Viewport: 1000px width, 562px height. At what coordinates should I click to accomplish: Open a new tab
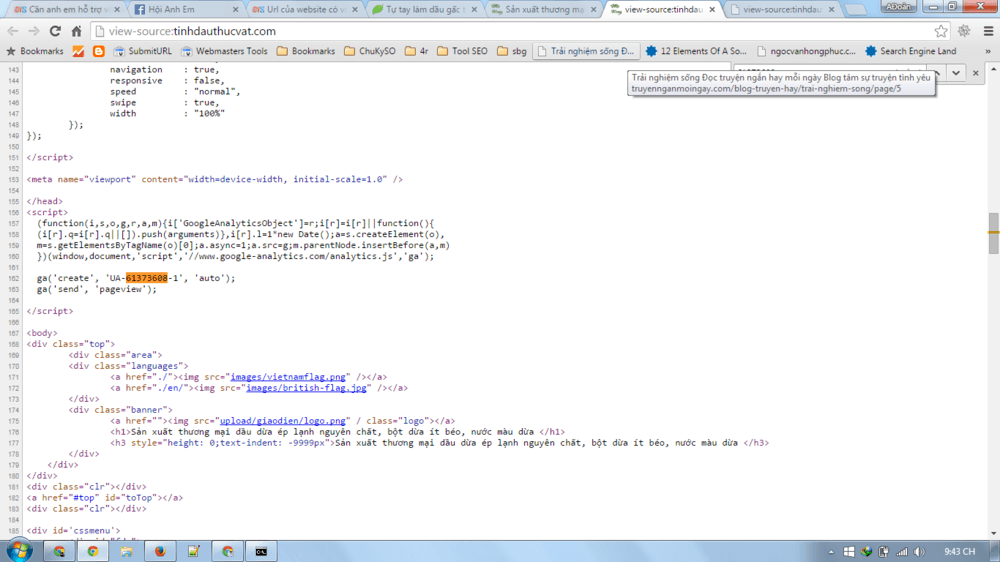click(x=856, y=10)
